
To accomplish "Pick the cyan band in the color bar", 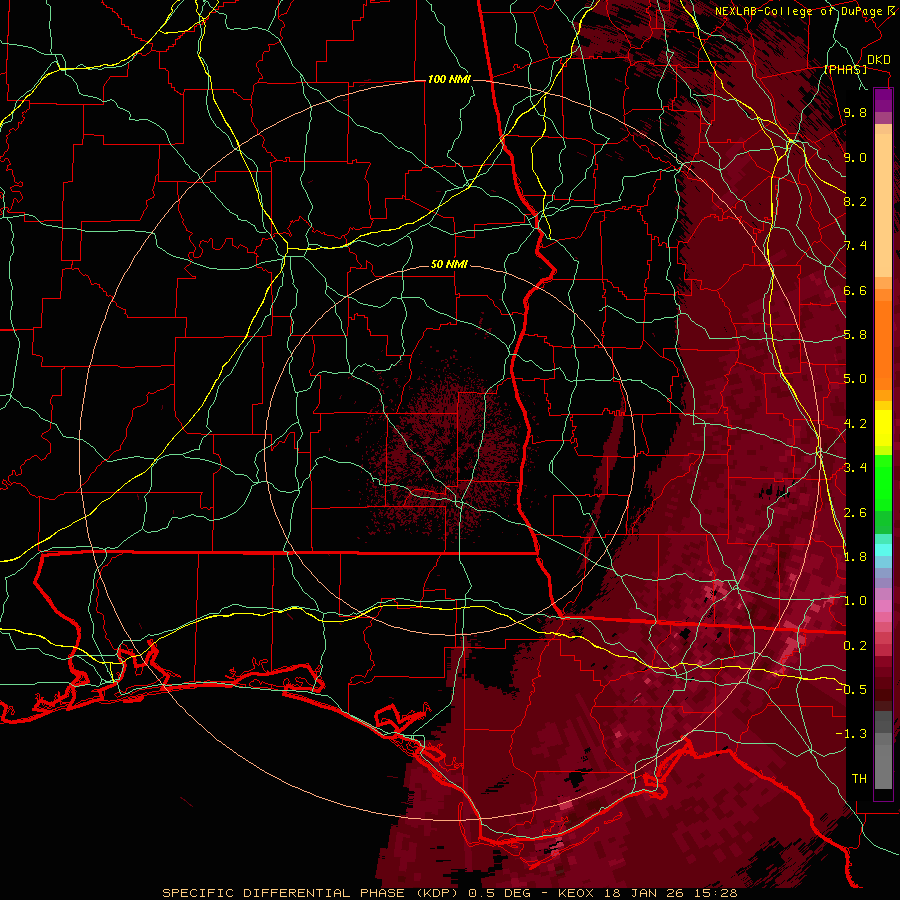I will (883, 550).
